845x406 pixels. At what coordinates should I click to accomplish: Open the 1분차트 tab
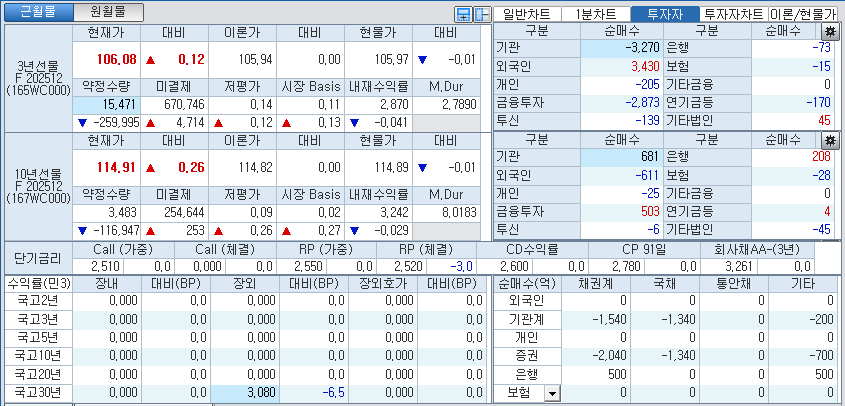point(595,14)
